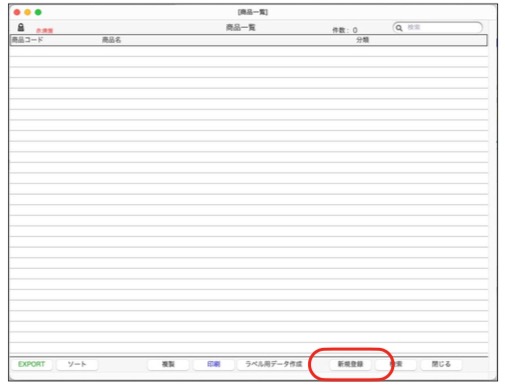Sort by 商品名 column header
The width and height of the screenshot is (505, 388).
(x=112, y=40)
